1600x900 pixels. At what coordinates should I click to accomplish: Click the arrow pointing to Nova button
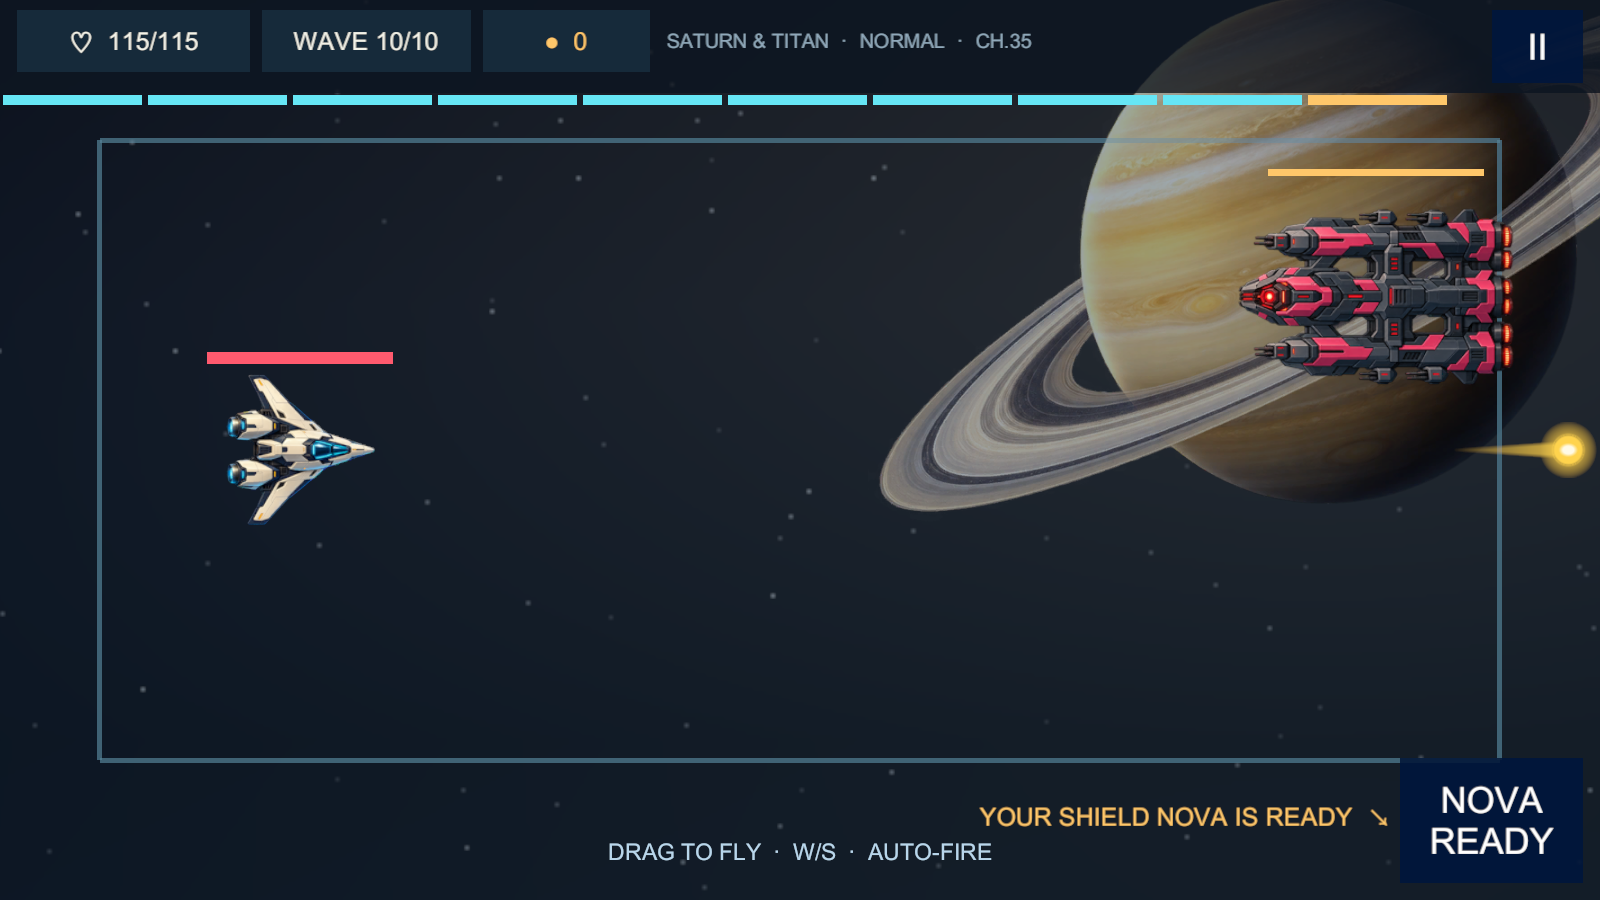coord(1379,818)
